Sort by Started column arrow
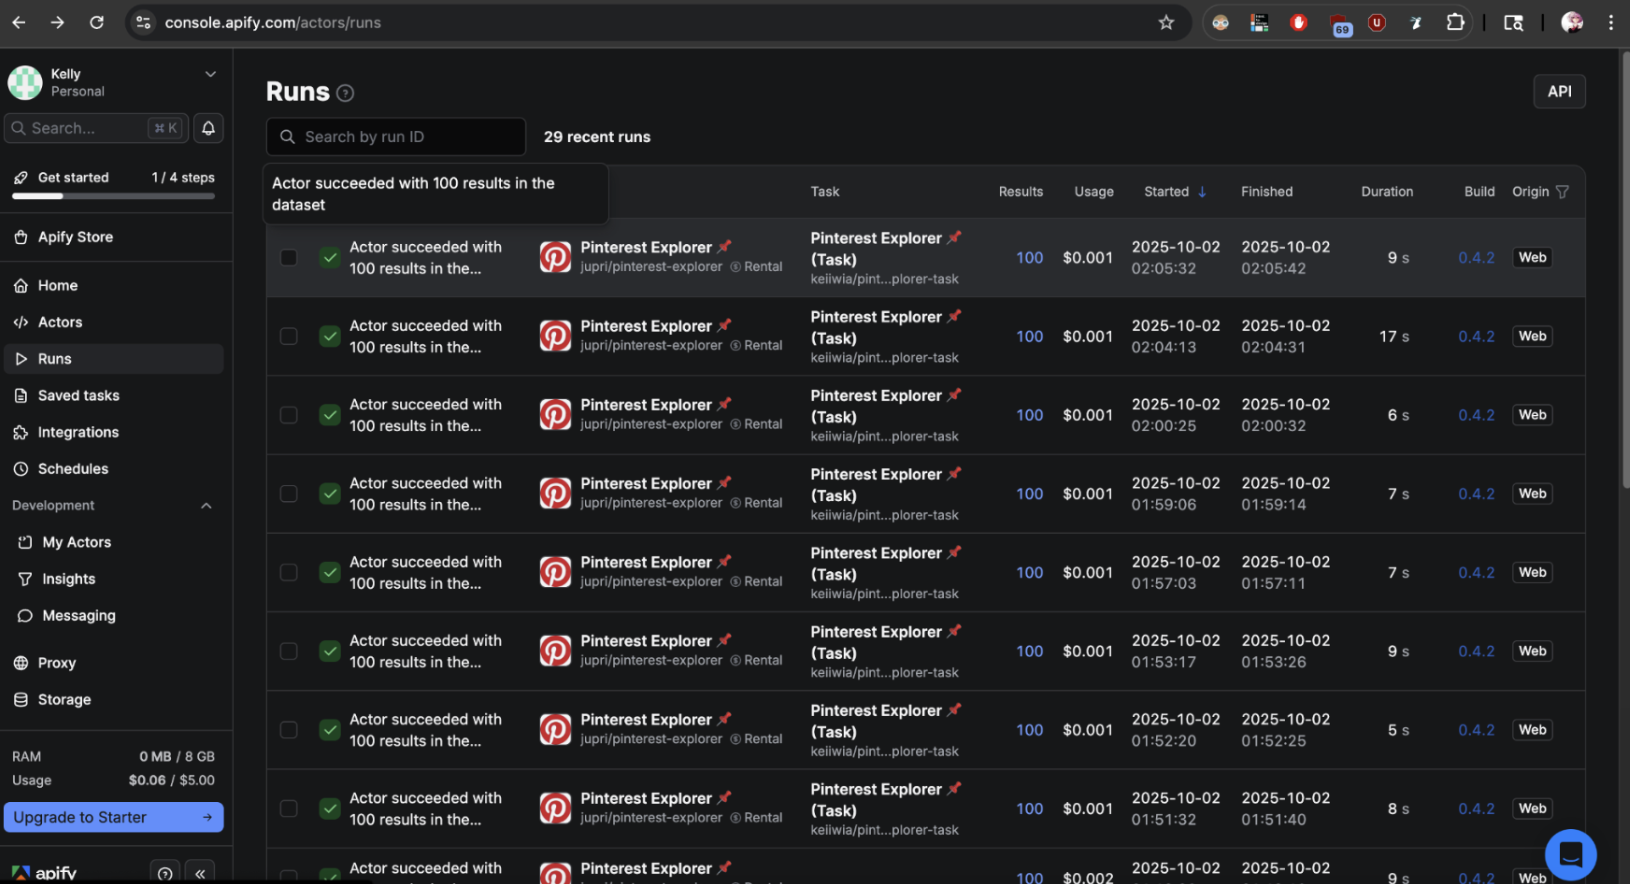This screenshot has height=884, width=1630. coord(1202,192)
